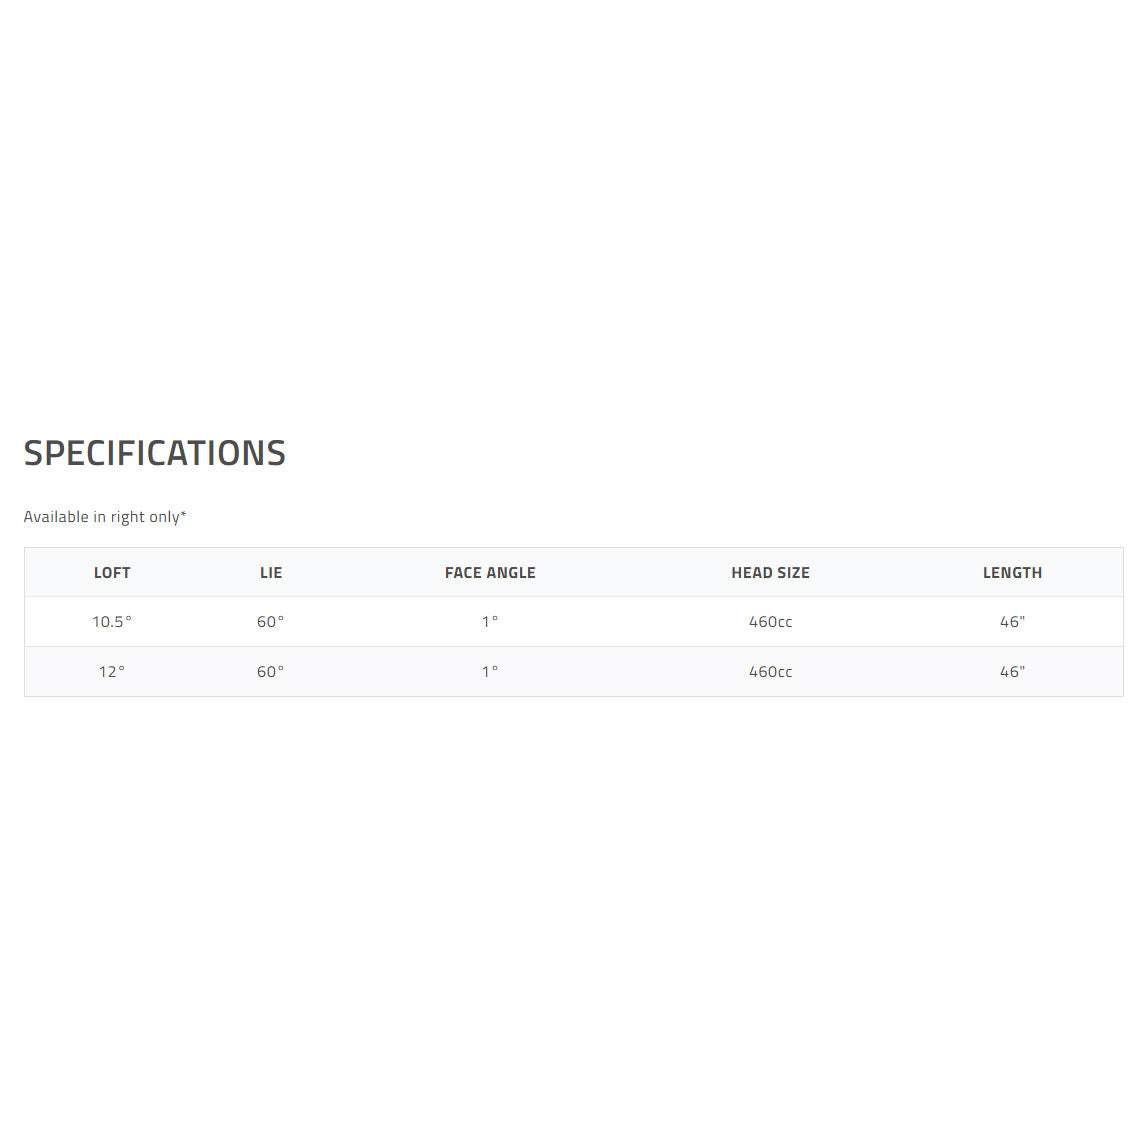
Task: Click the FACE ANGLE column header
Action: pos(490,573)
